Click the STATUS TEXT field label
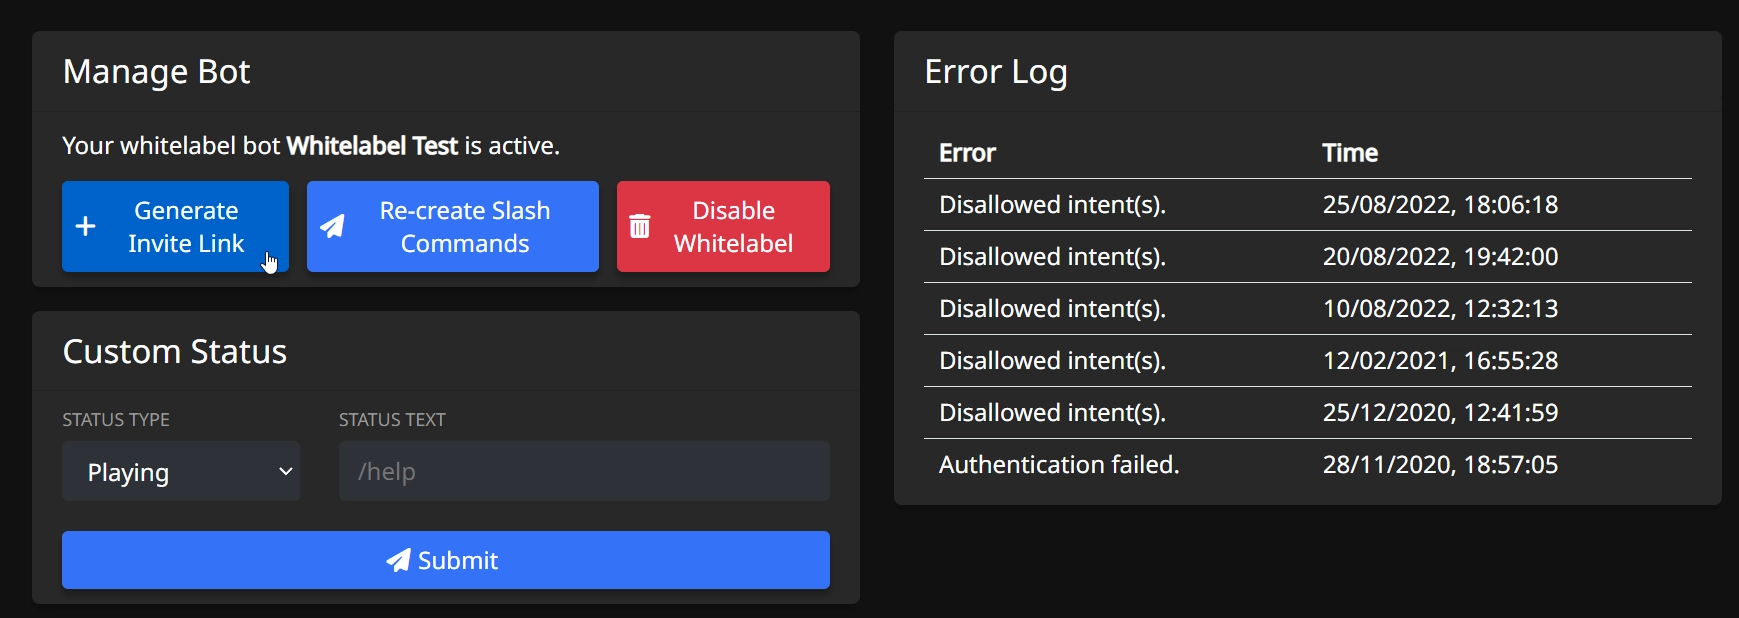 (392, 420)
